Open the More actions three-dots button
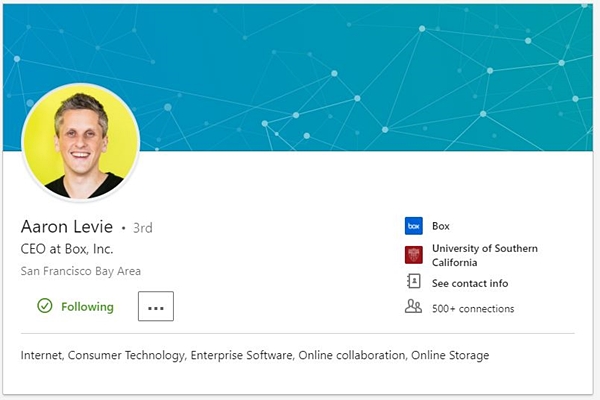Image resolution: width=600 pixels, height=400 pixels. [x=156, y=306]
